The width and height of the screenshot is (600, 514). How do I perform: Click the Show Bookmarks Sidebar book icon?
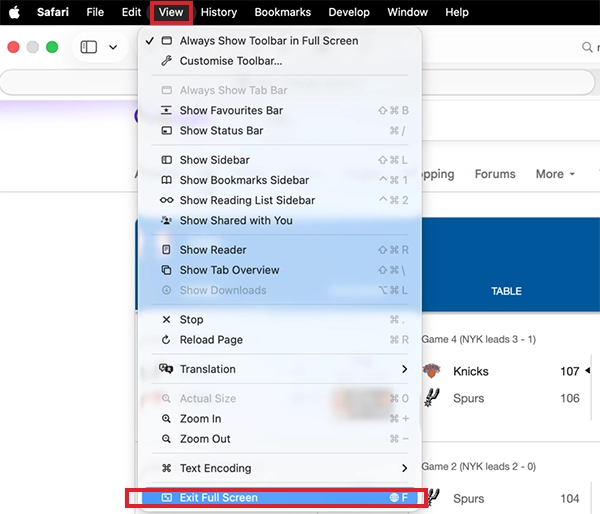click(x=166, y=180)
